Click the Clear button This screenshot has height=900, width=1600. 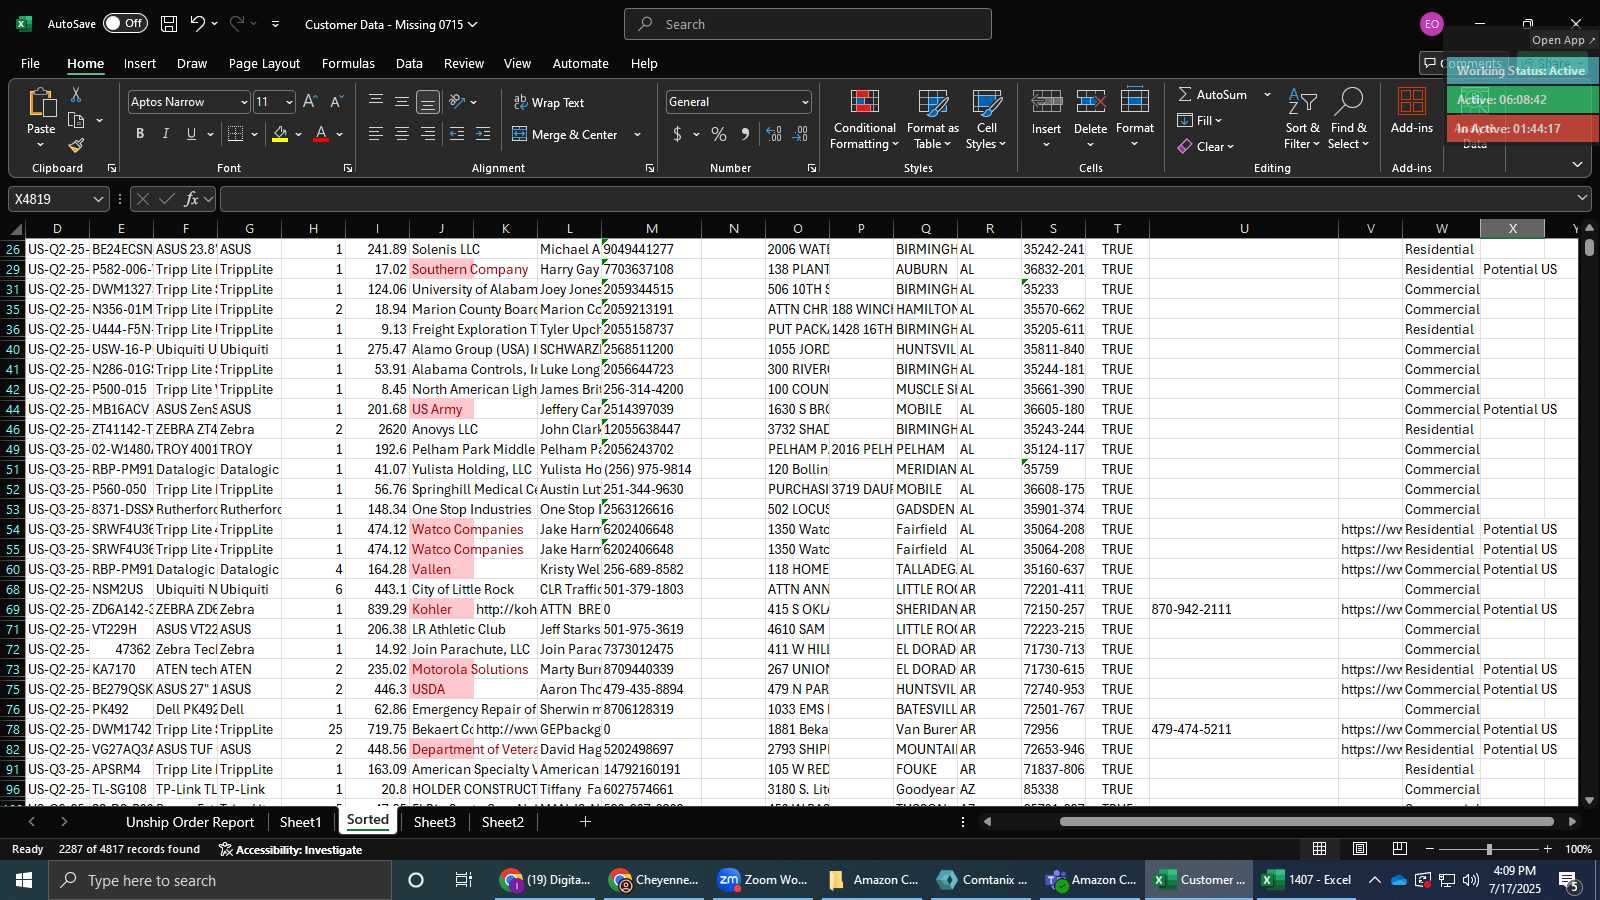1206,146
